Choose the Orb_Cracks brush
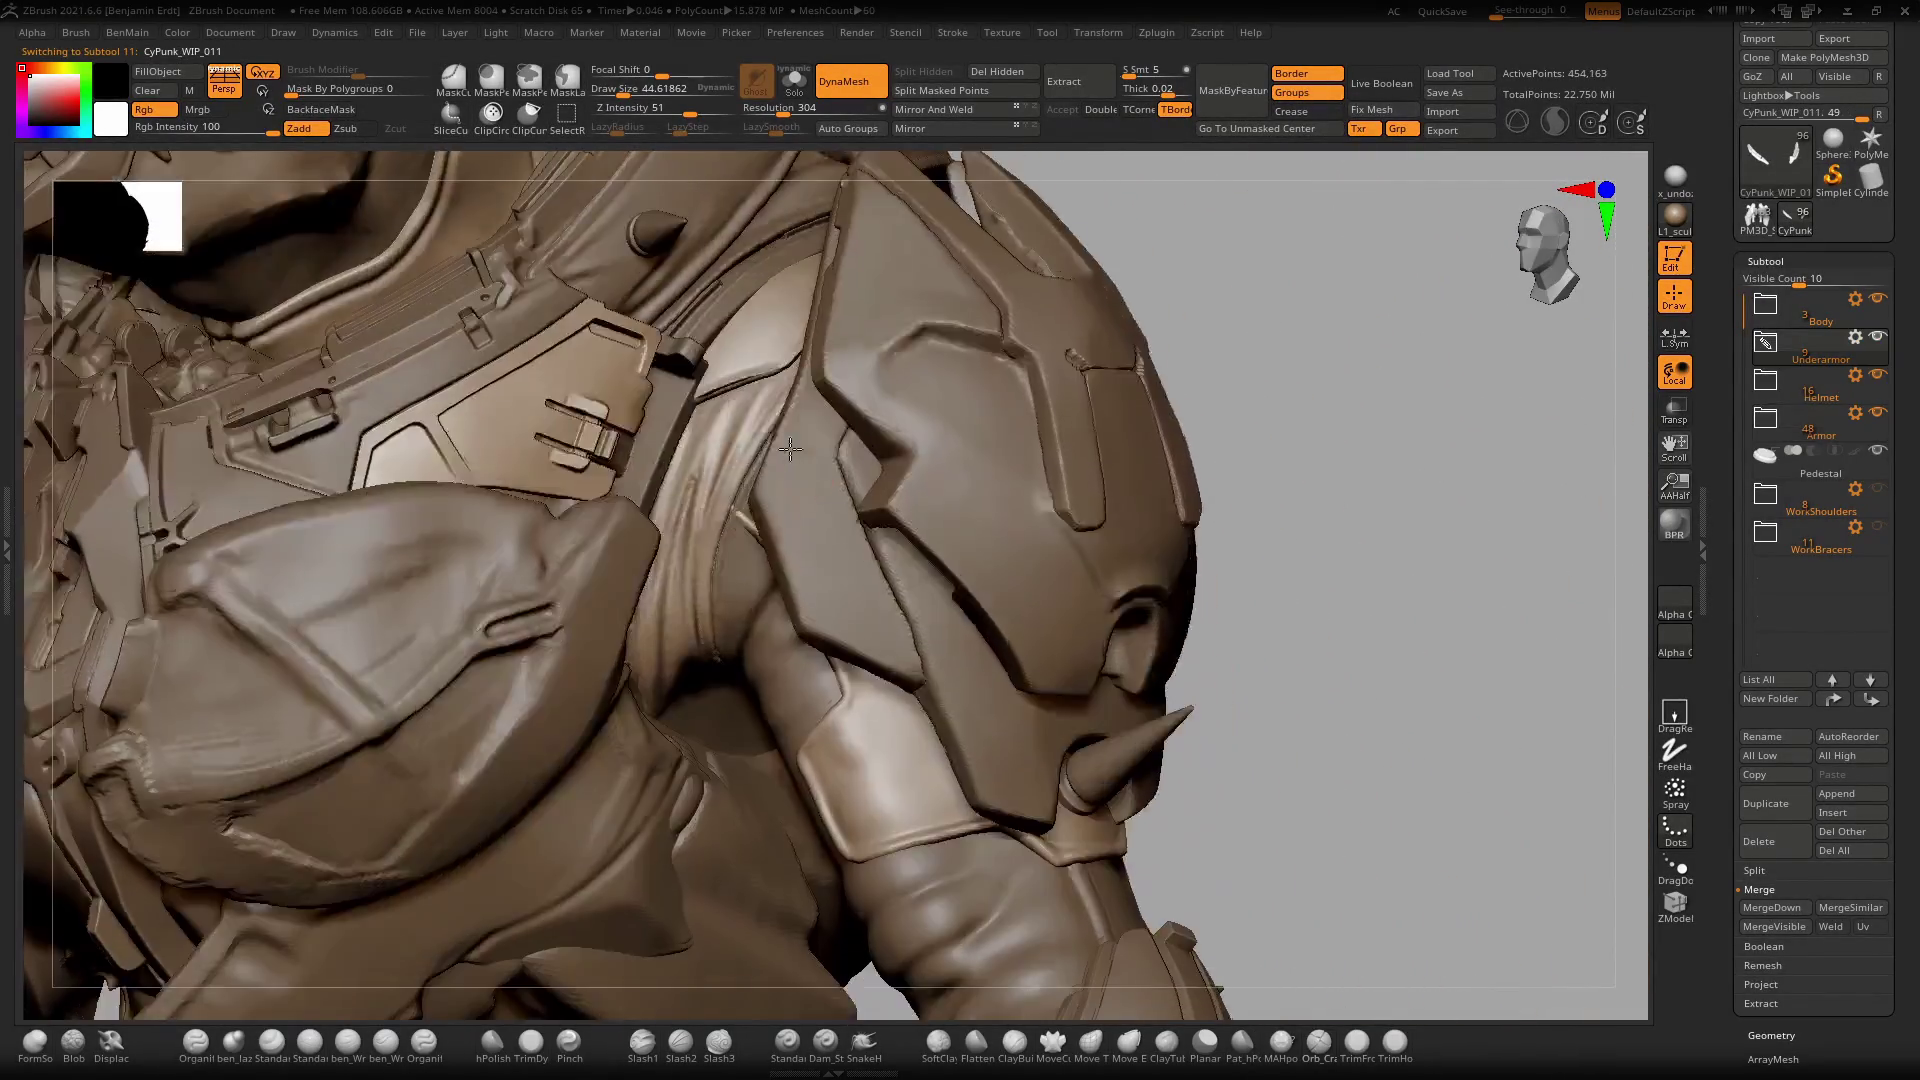 pos(1319,1046)
